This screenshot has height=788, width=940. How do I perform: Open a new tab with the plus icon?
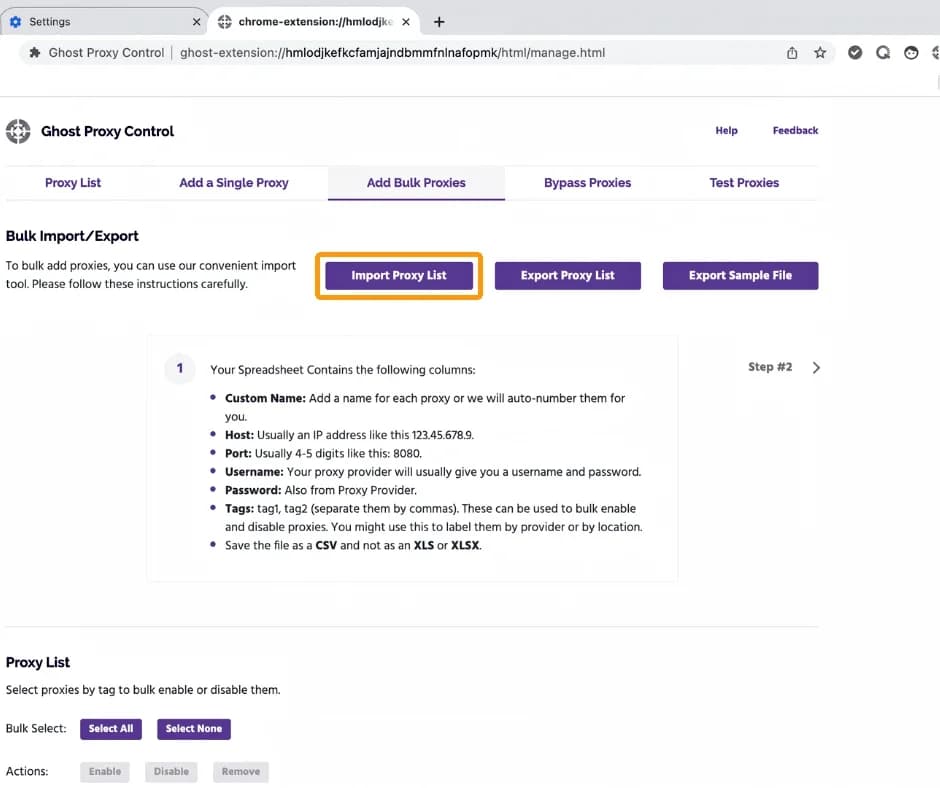pos(441,20)
